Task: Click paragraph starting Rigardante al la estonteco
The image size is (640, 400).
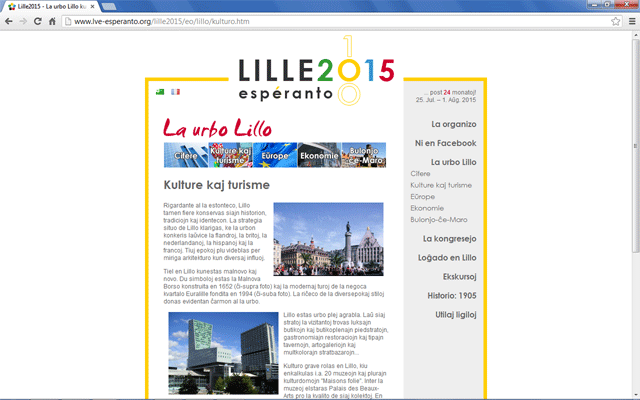Action: [216, 231]
